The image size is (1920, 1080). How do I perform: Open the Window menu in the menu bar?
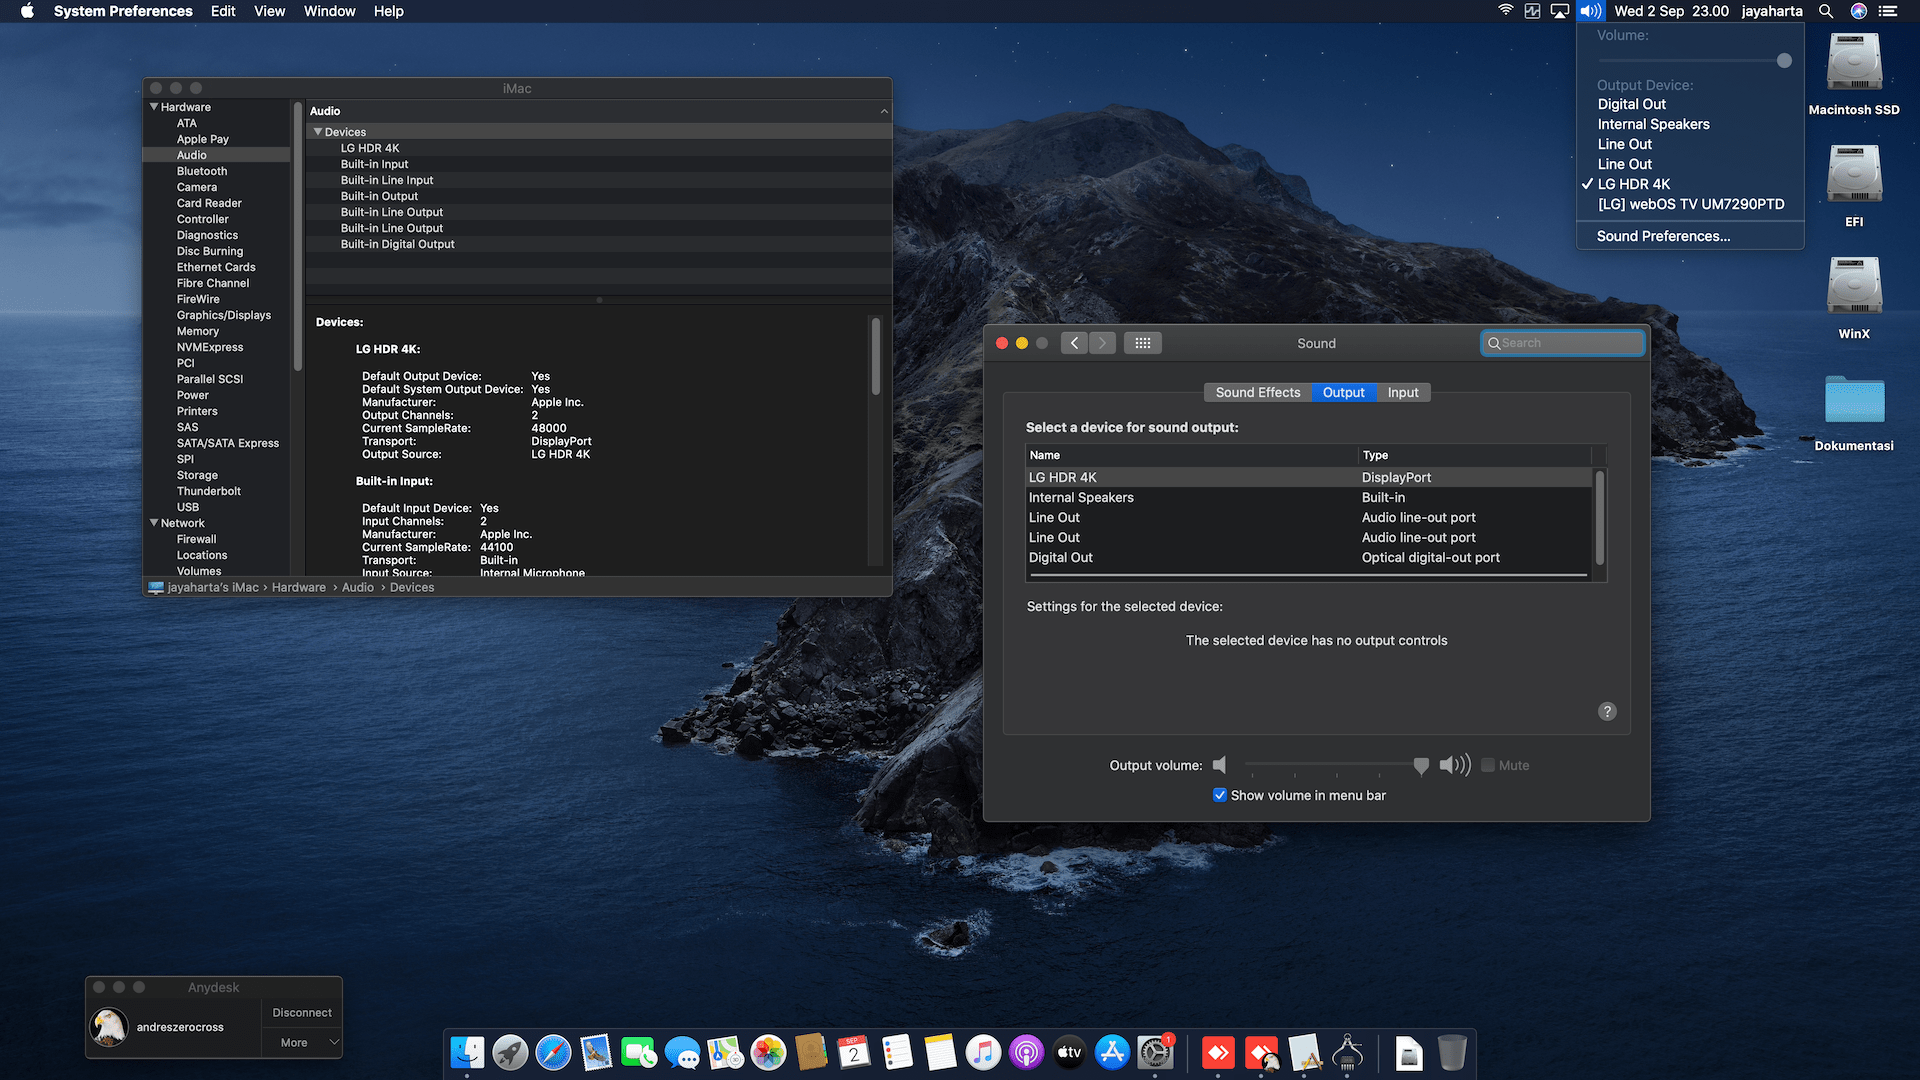click(x=329, y=11)
